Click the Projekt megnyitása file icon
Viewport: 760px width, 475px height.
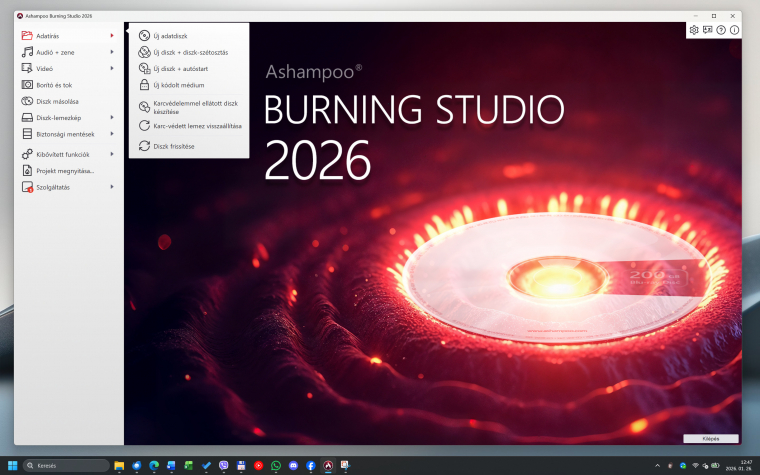tap(28, 170)
